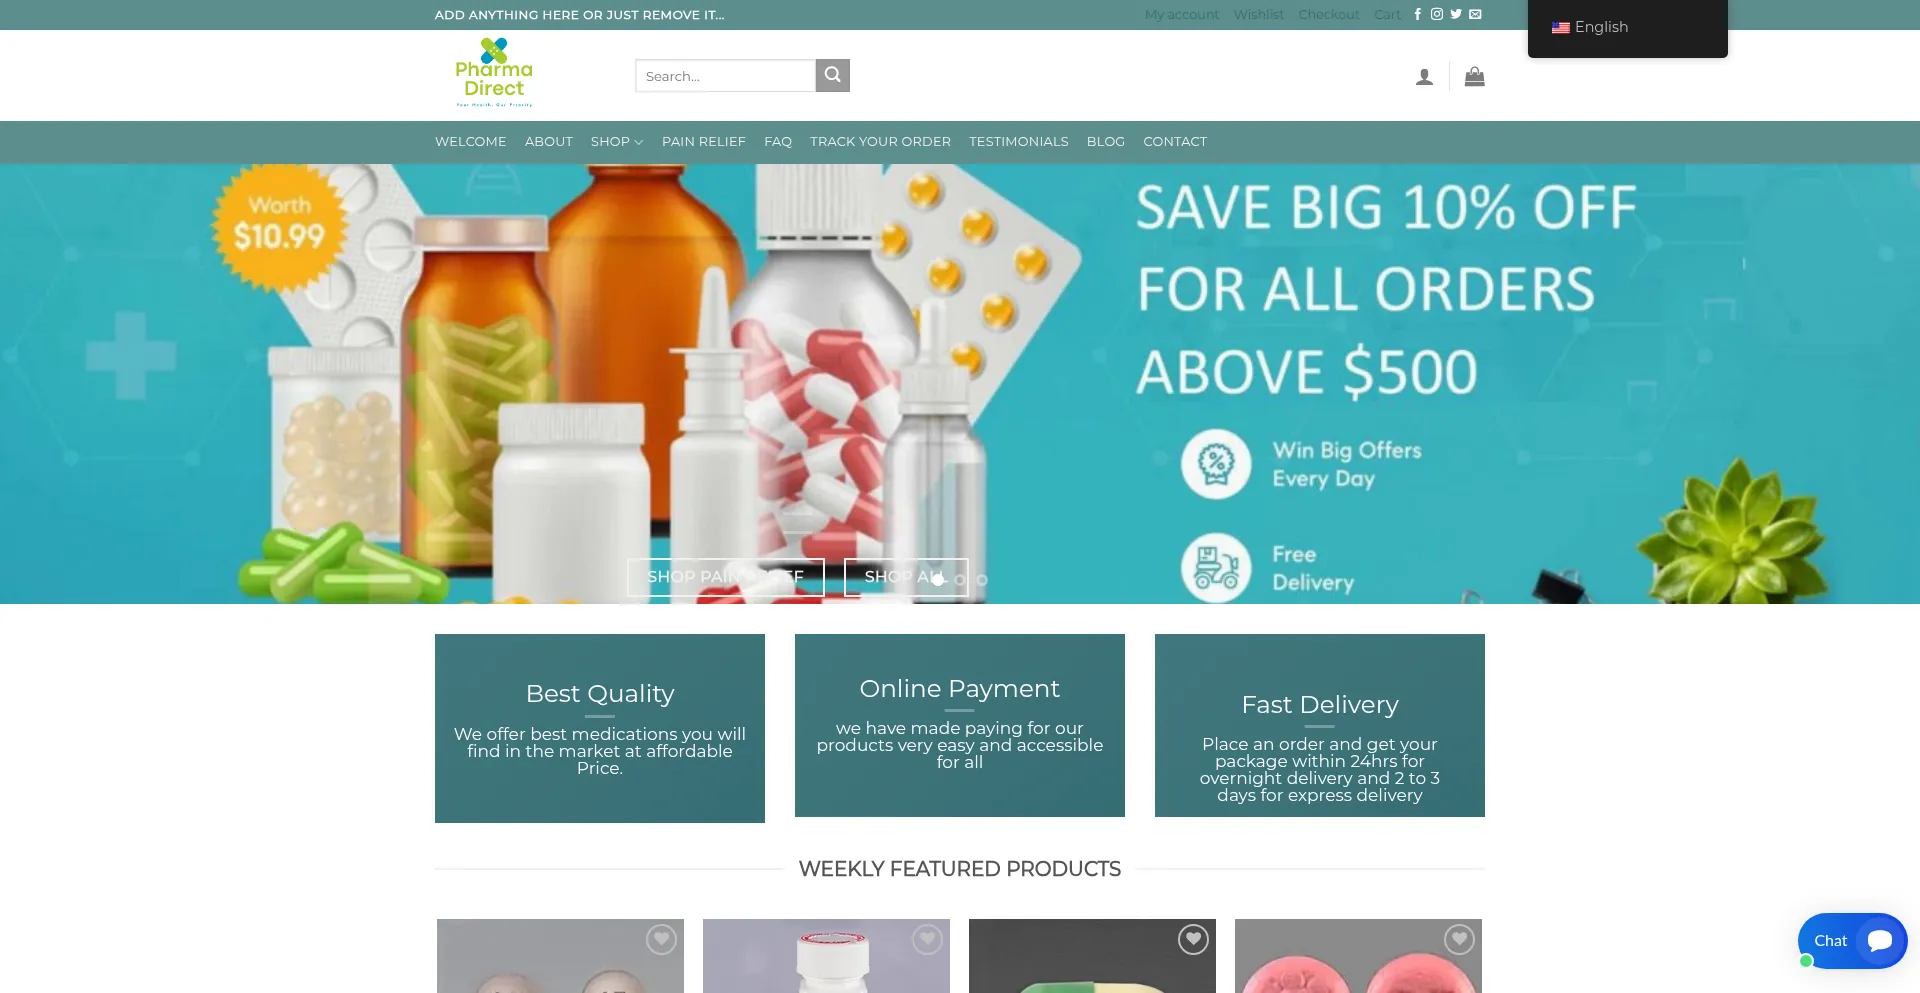Click the Twitter bird icon
1920x993 pixels.
coord(1456,14)
